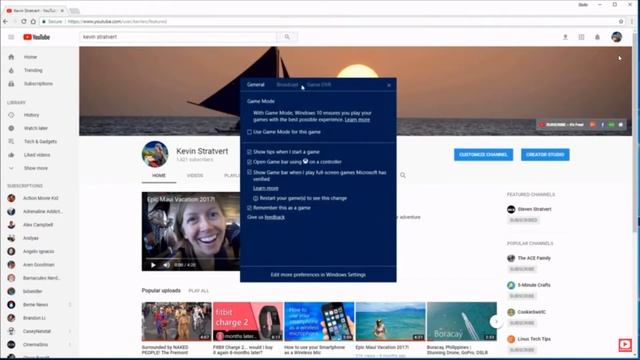This screenshot has width=640, height=360.
Task: Click Edit more preferences in Windows Settings
Action: click(x=318, y=275)
